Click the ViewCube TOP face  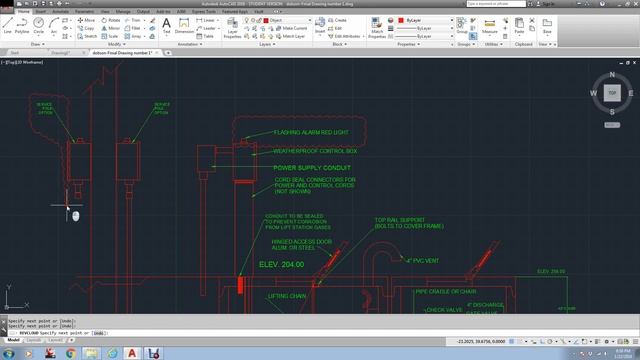pos(612,93)
